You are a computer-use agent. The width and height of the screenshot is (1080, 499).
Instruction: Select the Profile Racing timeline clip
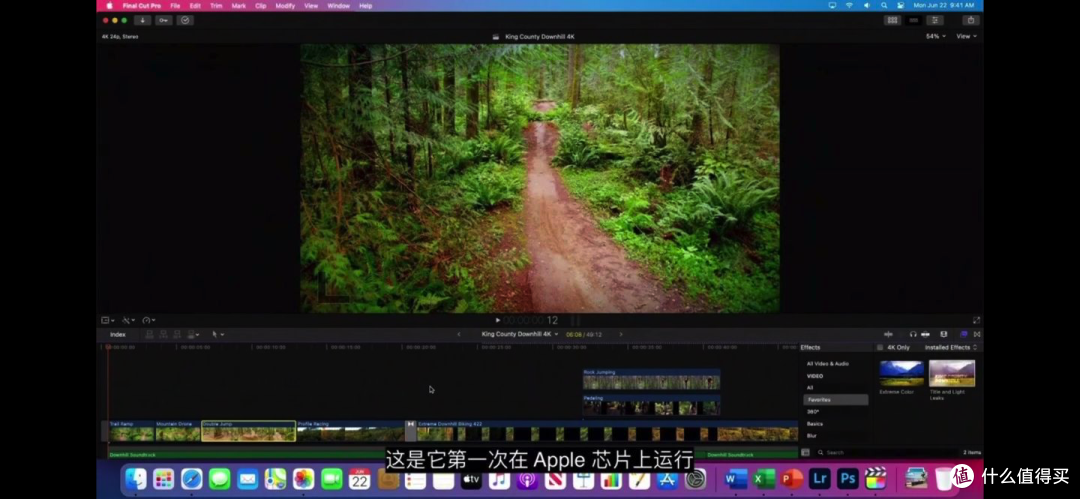351,431
